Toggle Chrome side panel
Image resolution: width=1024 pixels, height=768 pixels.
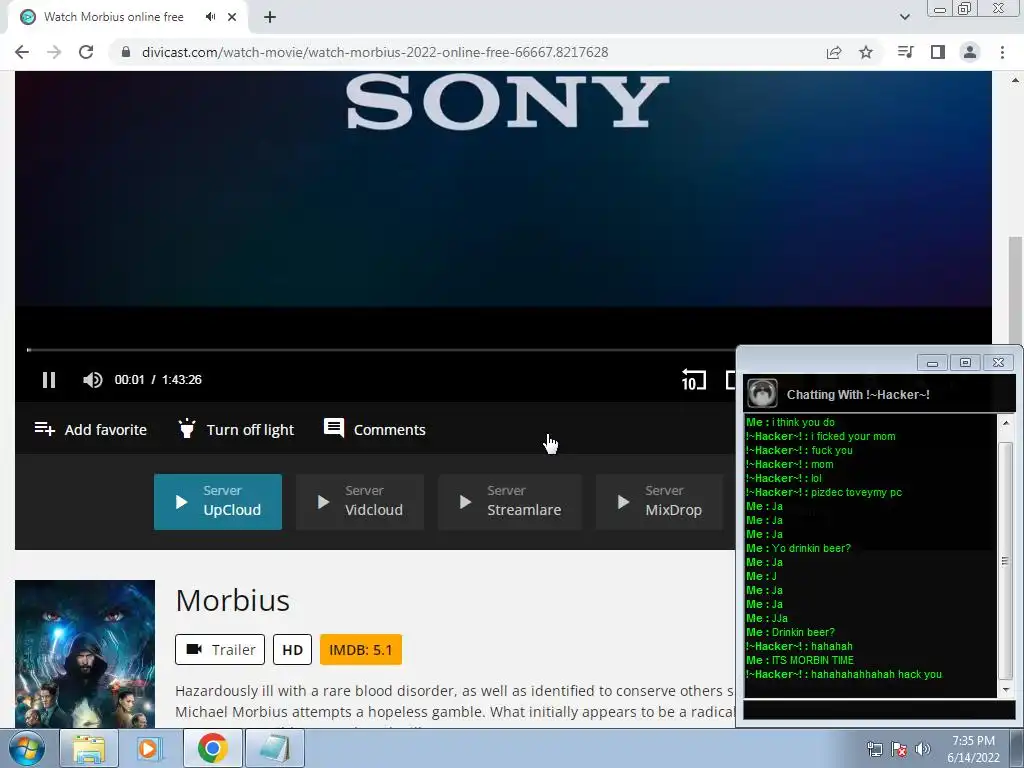[938, 52]
